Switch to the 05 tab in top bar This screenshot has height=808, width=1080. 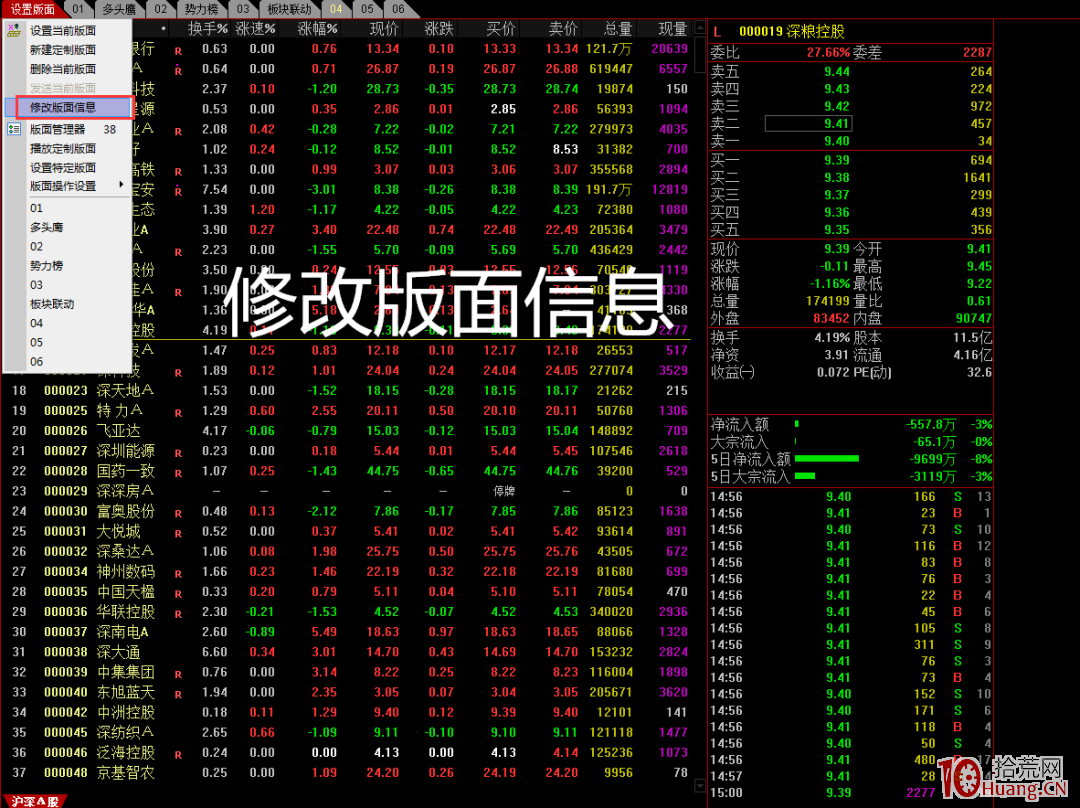coord(368,9)
